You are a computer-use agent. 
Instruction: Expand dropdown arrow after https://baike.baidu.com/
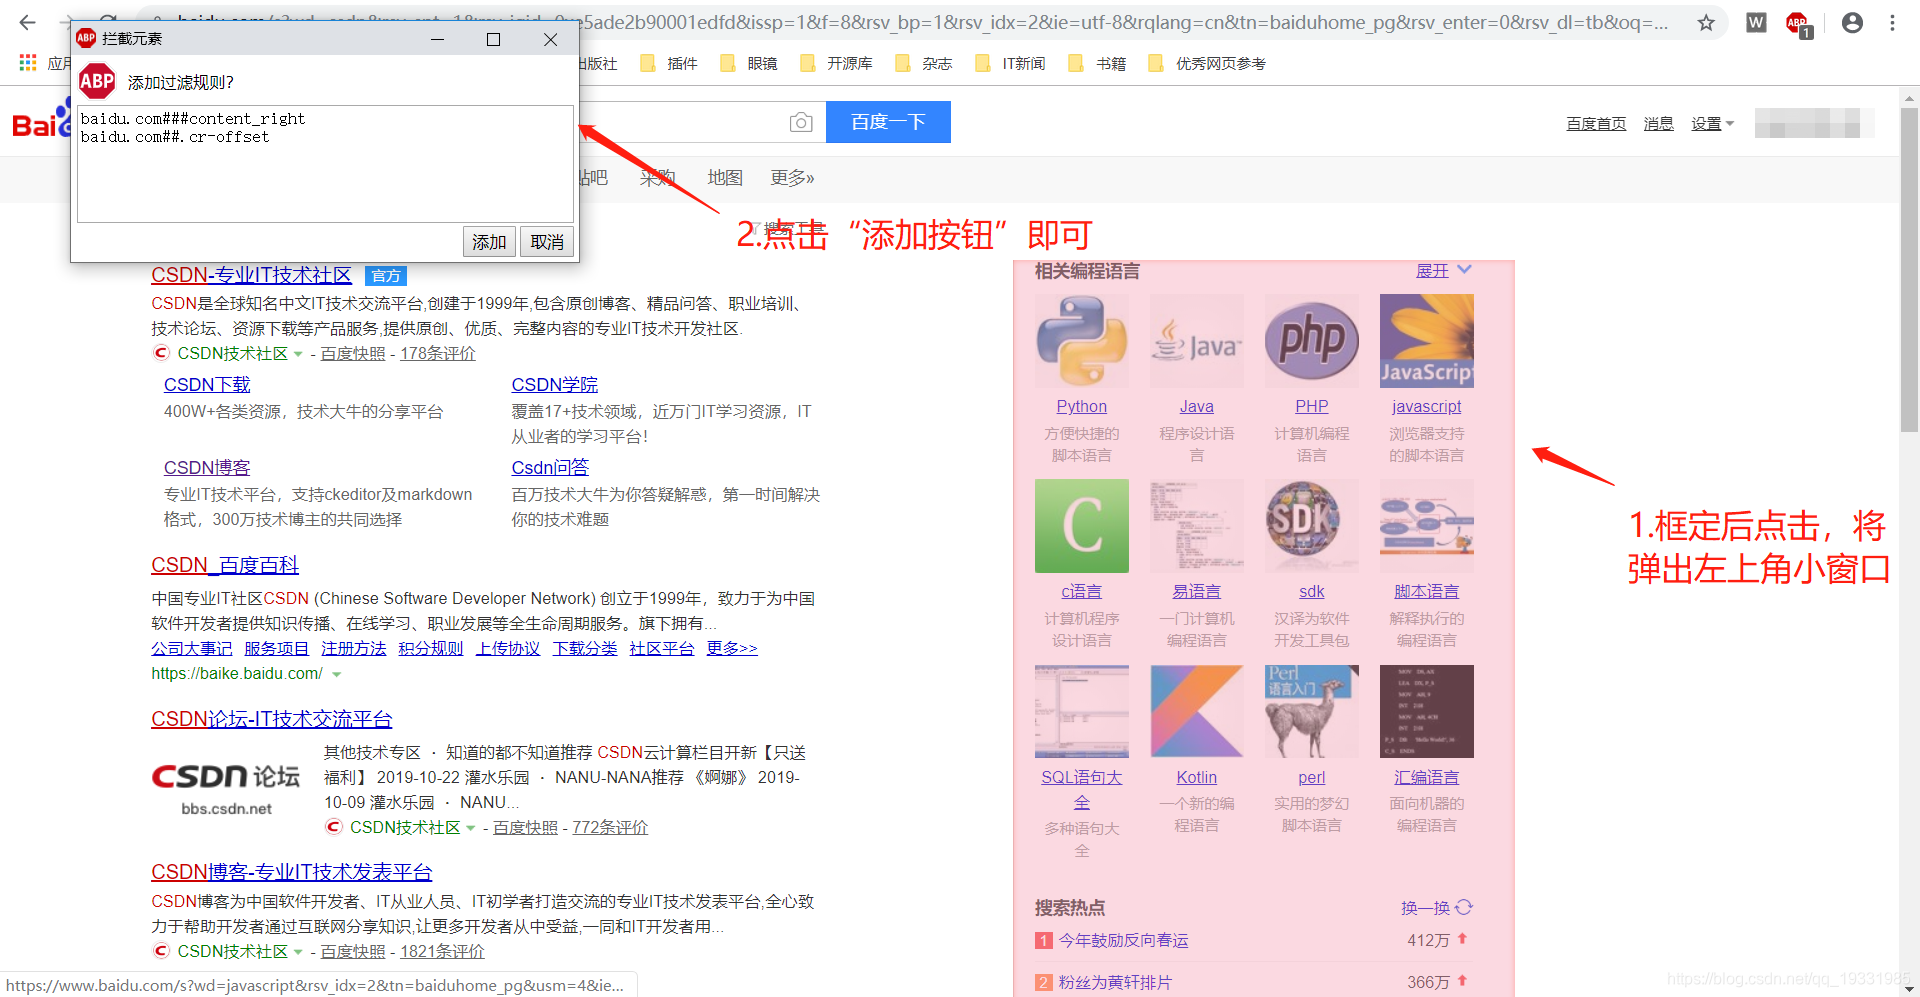(337, 674)
